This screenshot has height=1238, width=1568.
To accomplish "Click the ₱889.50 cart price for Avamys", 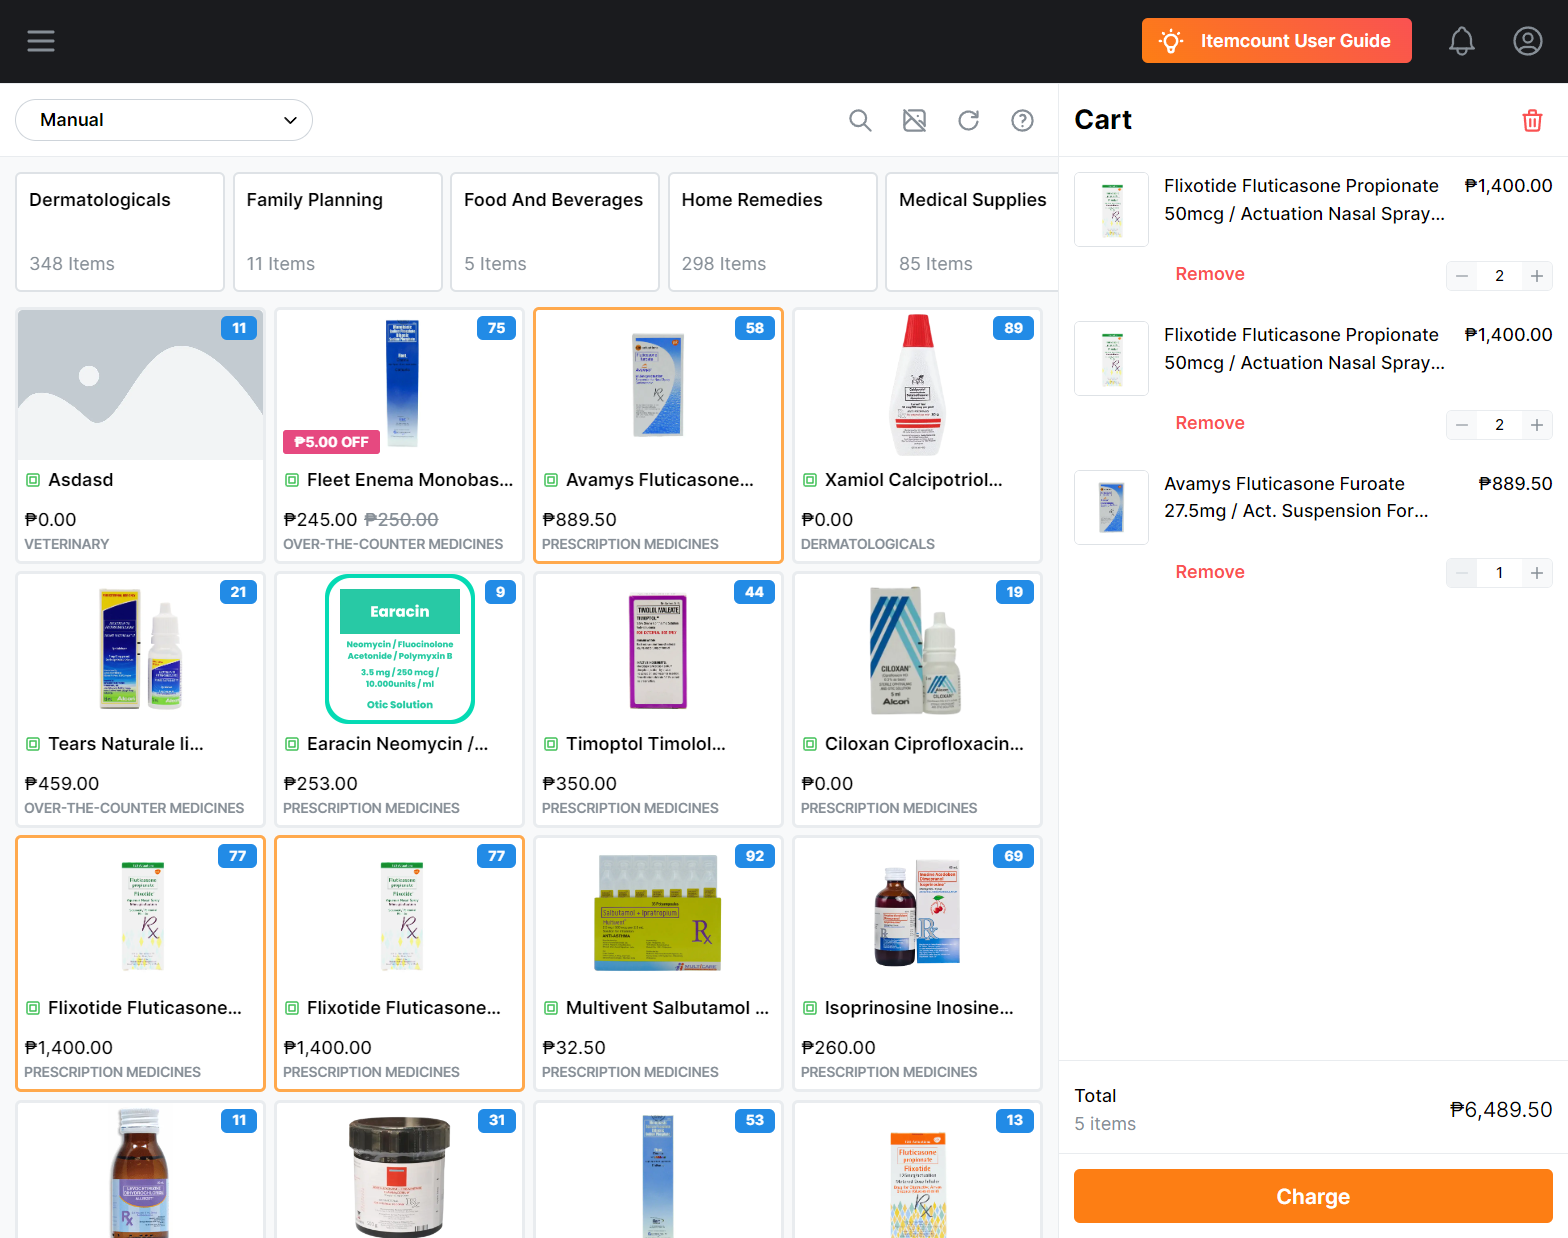I will click(x=1515, y=484).
